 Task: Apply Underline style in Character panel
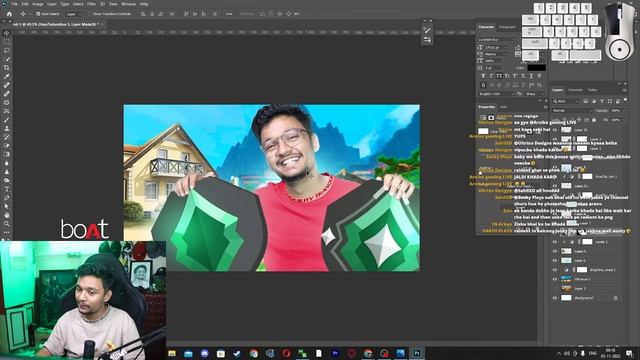[531, 76]
